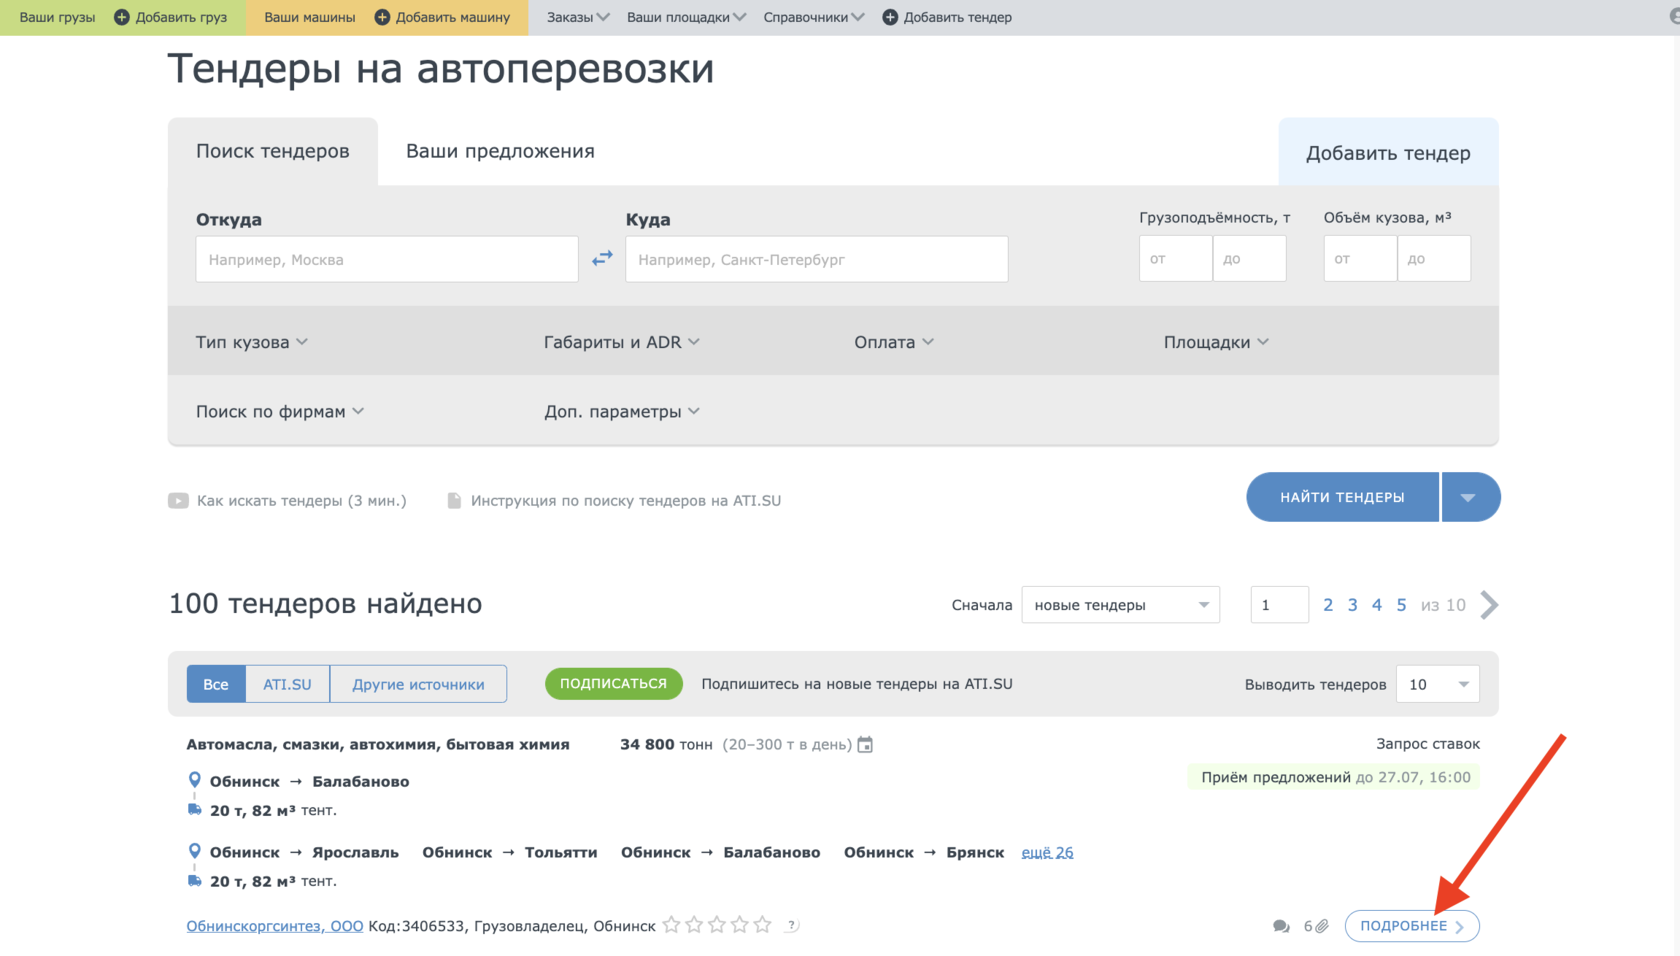This screenshot has height=956, width=1680.
Task: Go to results page 2
Action: (1328, 605)
